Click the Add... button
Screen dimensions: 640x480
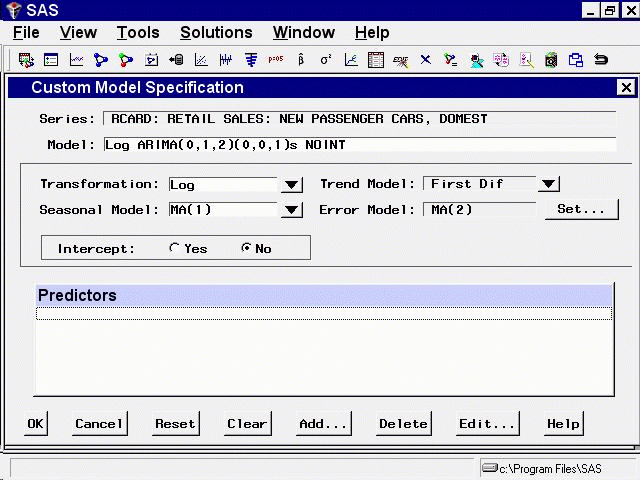click(323, 424)
